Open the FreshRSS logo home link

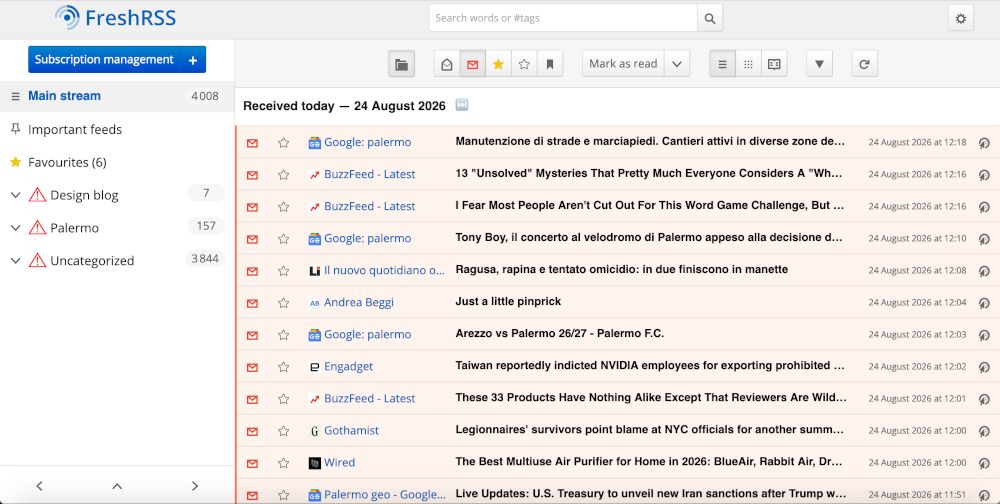tap(115, 18)
